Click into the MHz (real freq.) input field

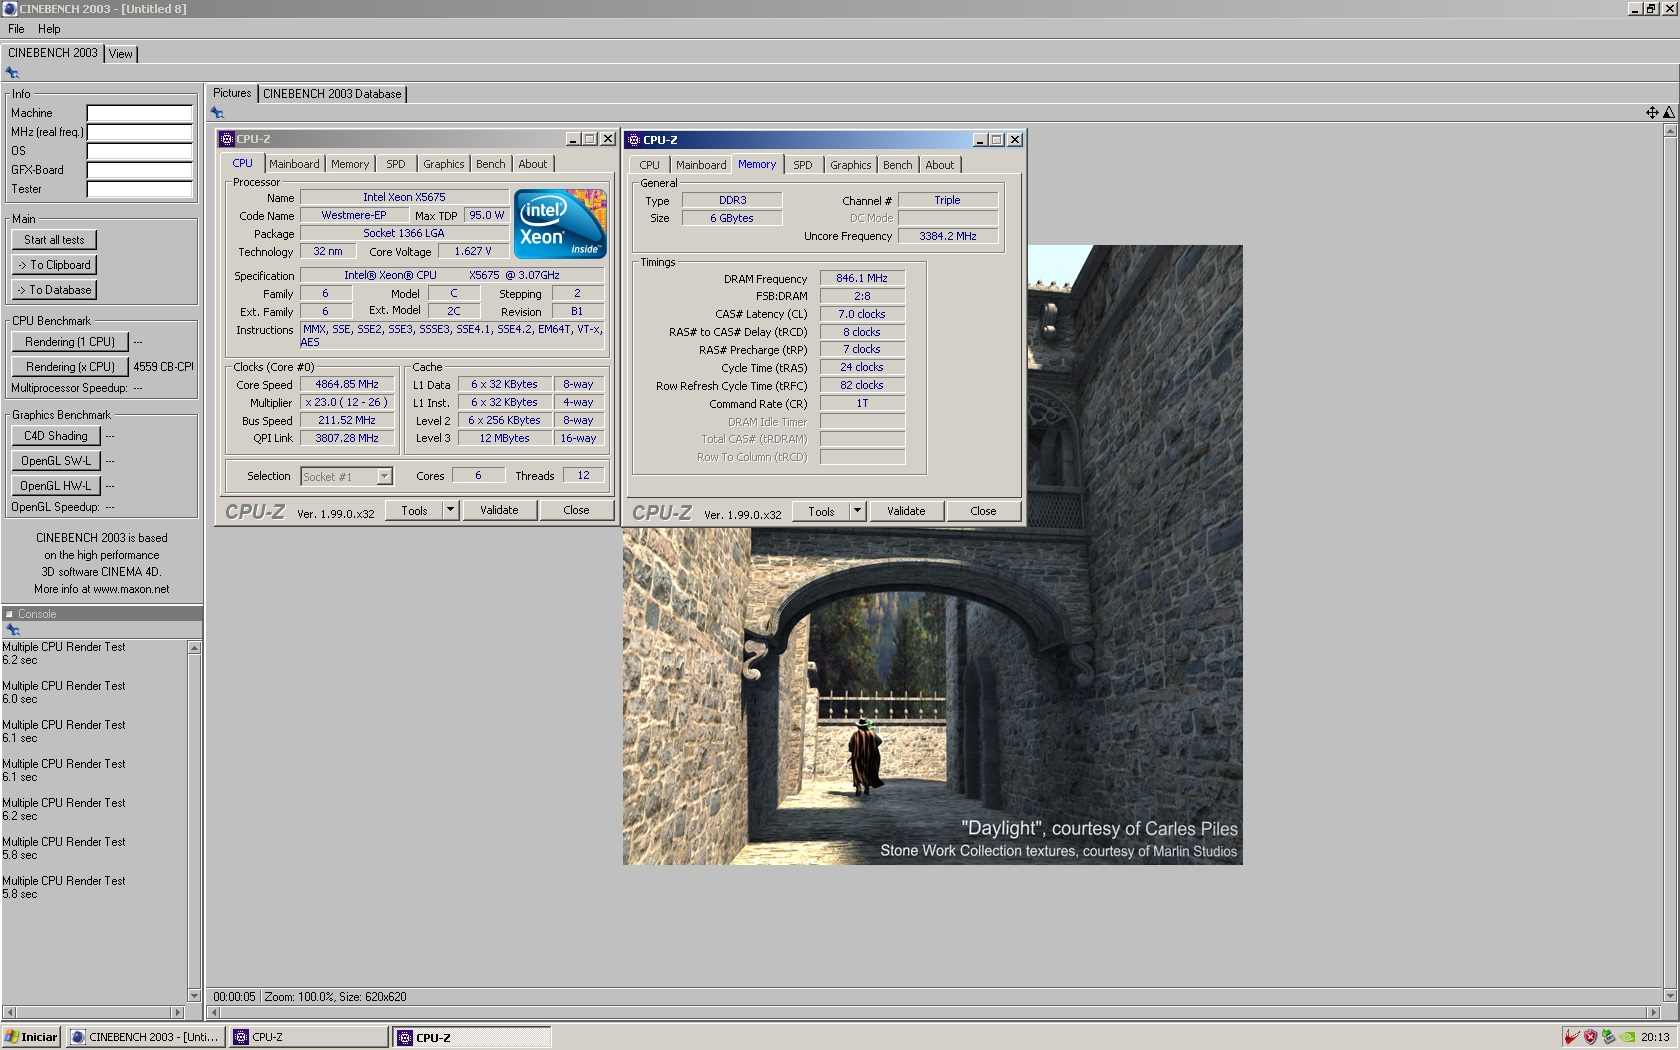[x=140, y=132]
